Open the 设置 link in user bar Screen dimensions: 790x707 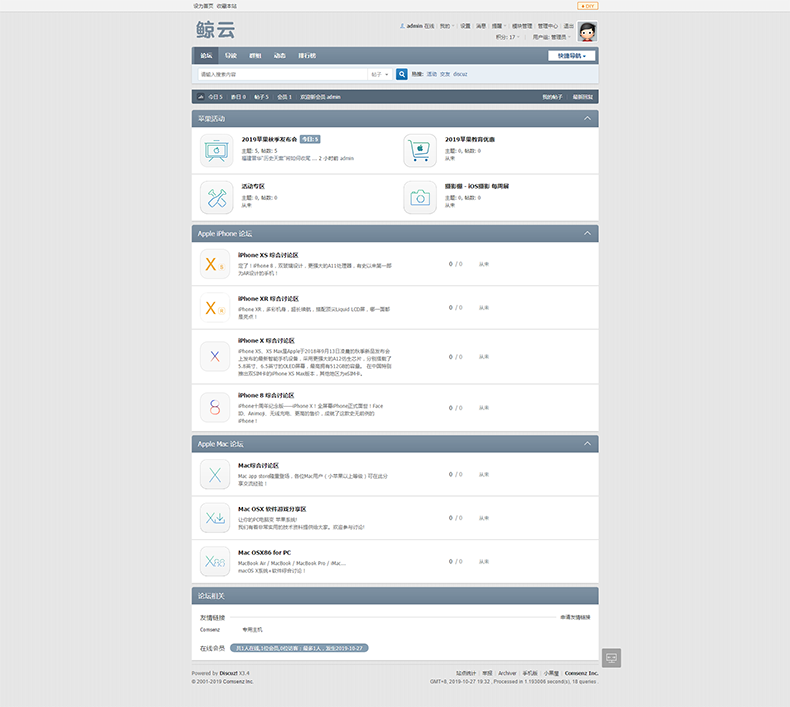click(x=465, y=26)
